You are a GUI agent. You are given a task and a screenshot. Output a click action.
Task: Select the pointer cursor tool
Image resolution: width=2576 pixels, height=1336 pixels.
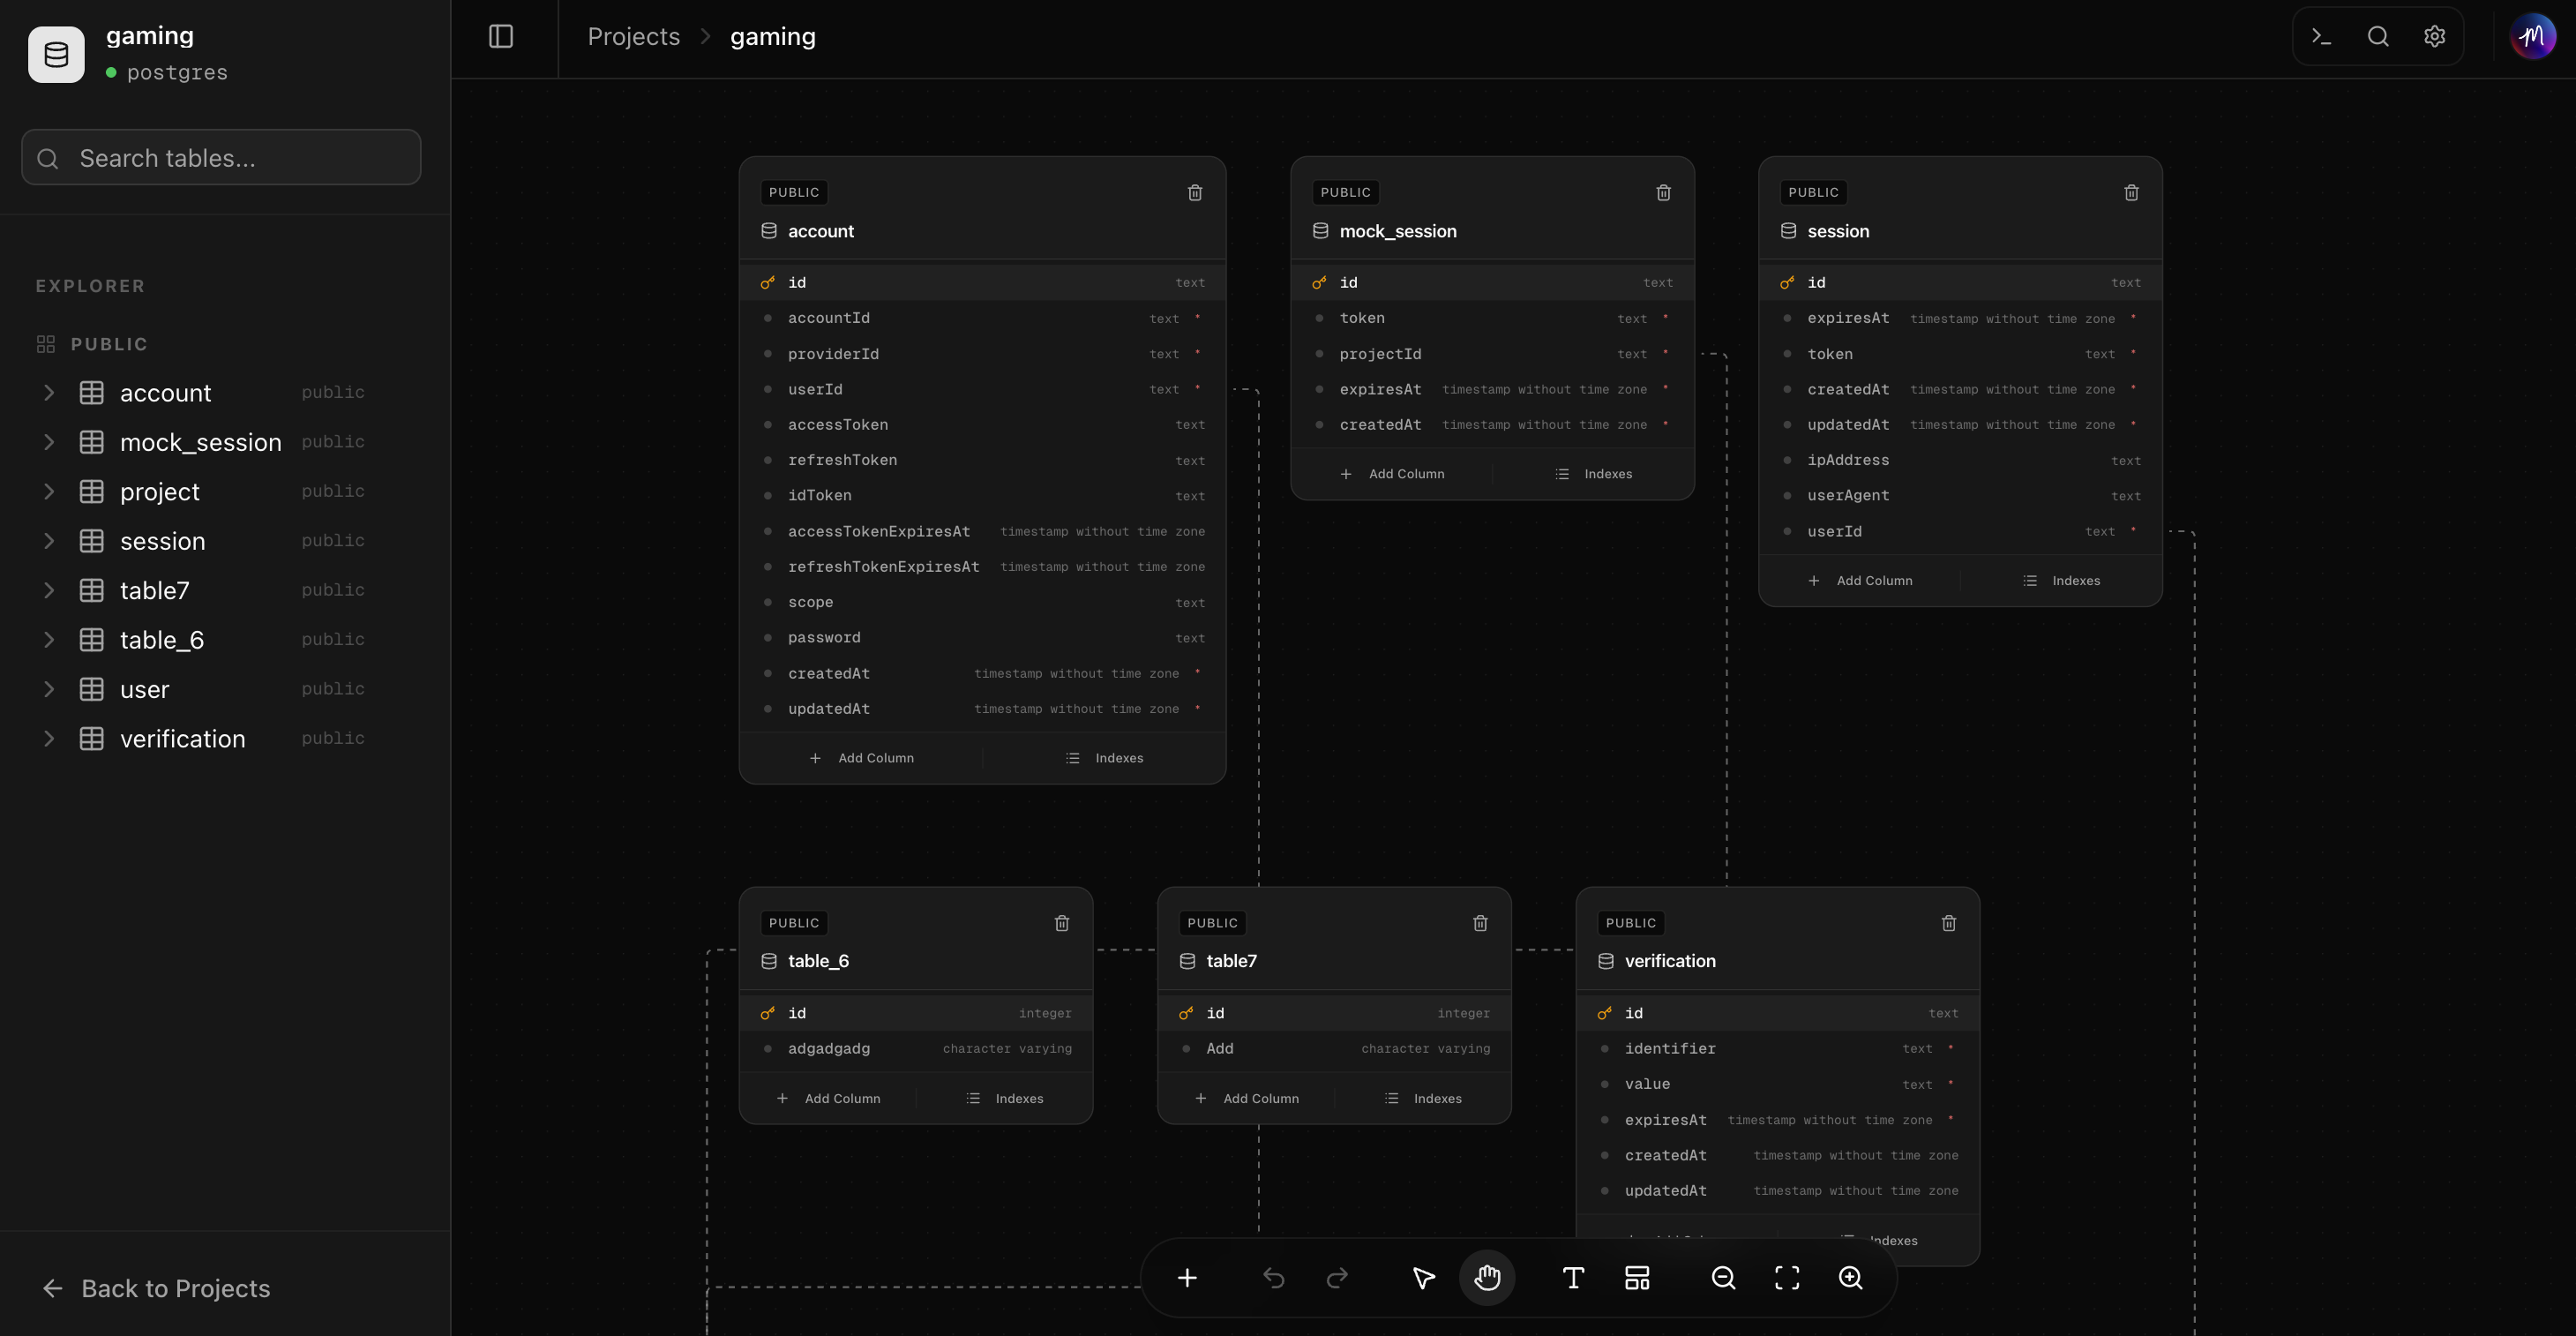click(1423, 1278)
